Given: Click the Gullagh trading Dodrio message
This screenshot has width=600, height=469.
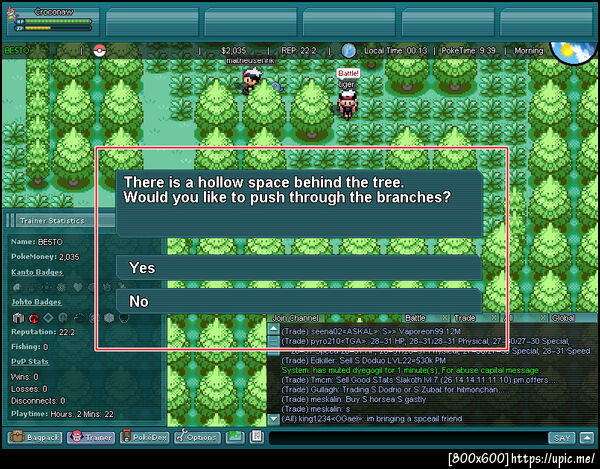Looking at the screenshot, I should click(391, 389).
